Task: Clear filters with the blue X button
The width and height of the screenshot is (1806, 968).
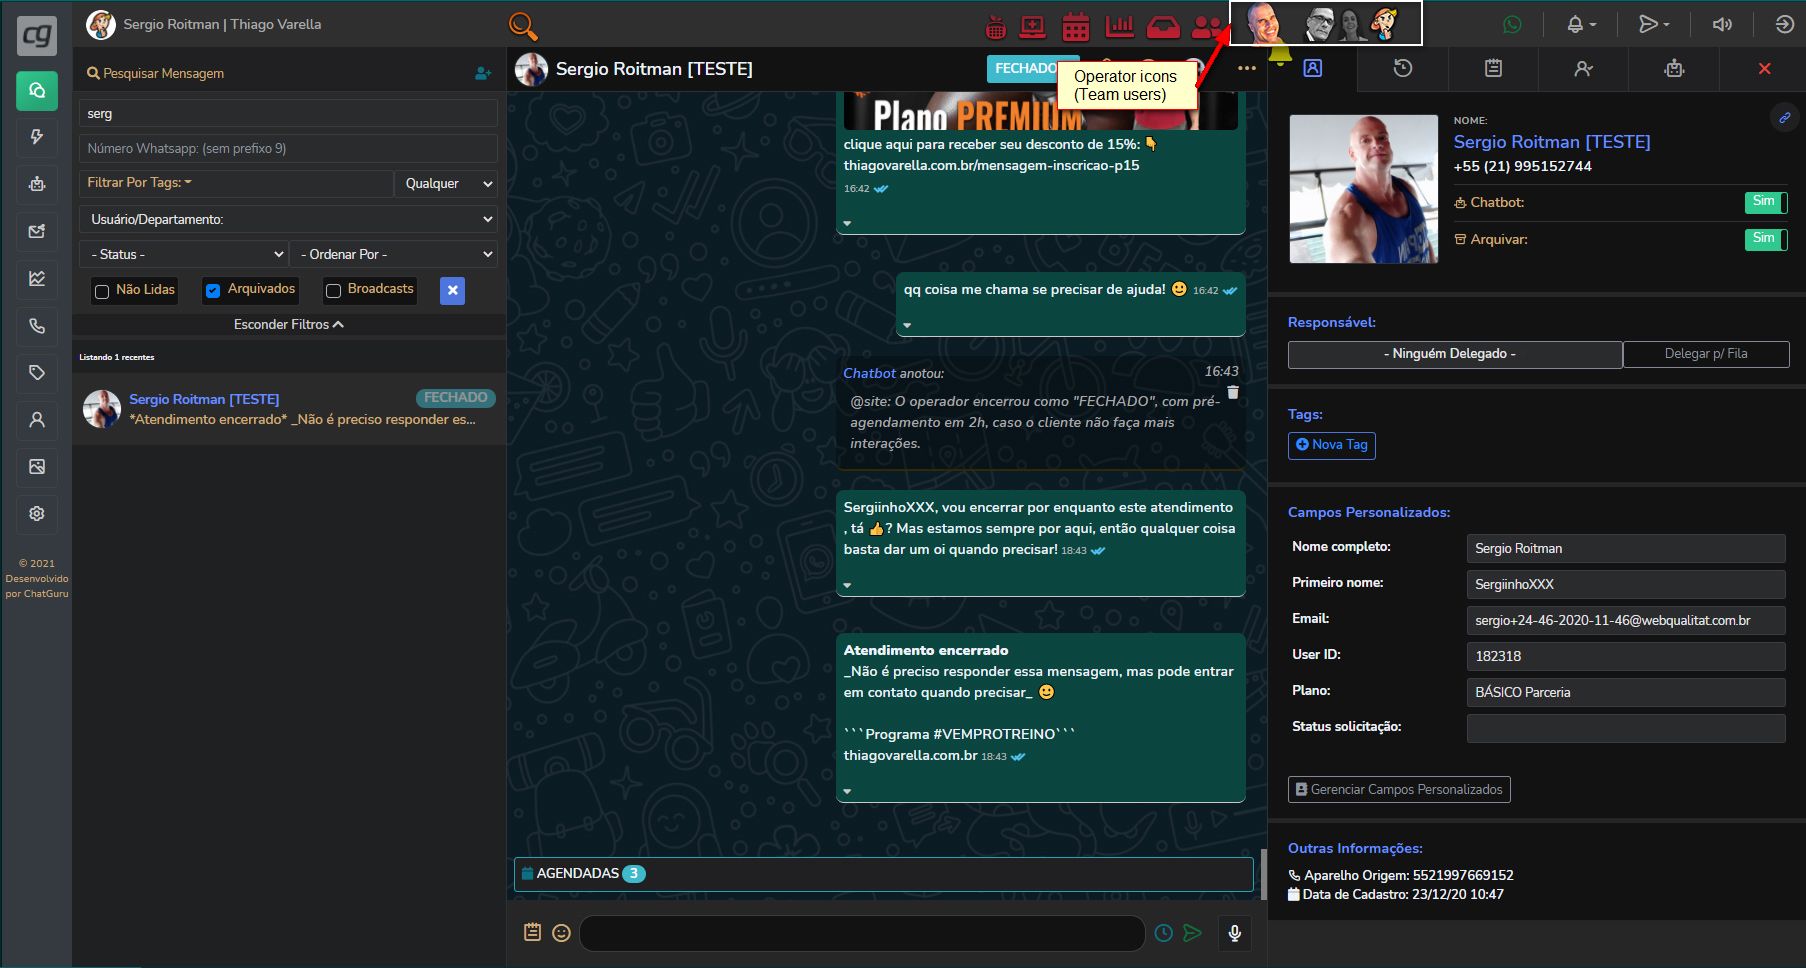Action: pos(452,290)
